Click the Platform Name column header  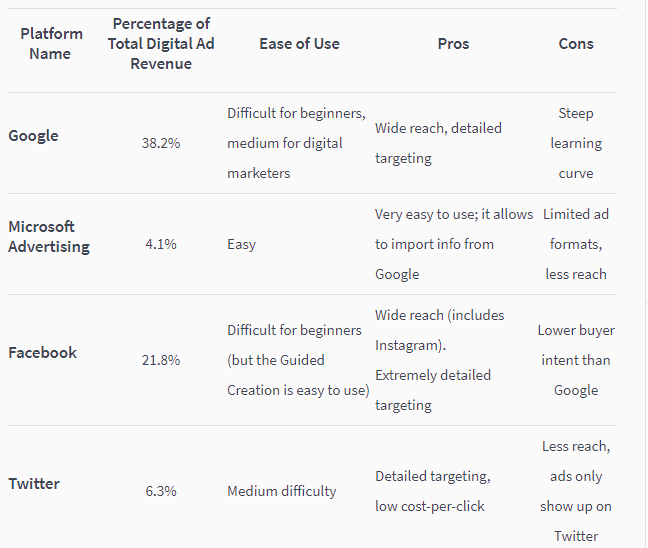[x=51, y=44]
